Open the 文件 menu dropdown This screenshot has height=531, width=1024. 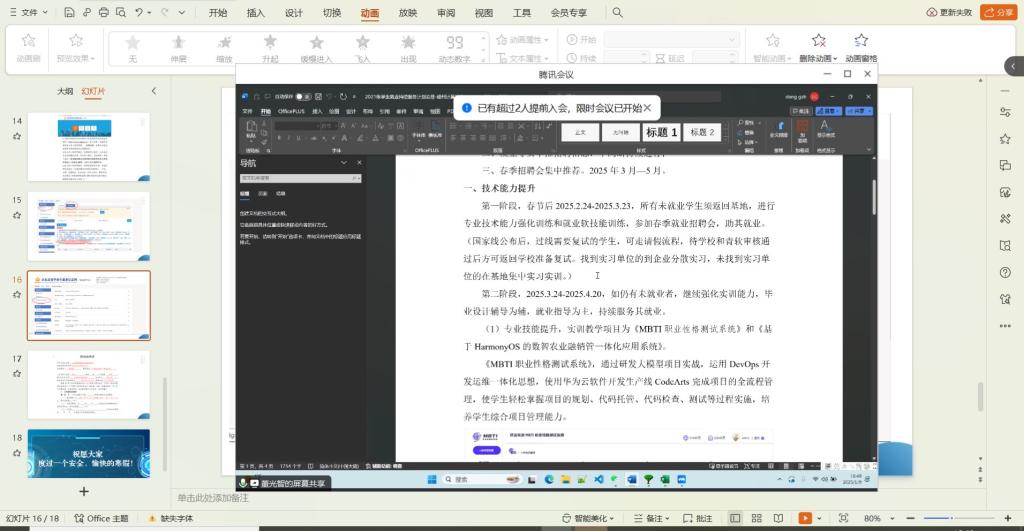pyautogui.click(x=28, y=13)
